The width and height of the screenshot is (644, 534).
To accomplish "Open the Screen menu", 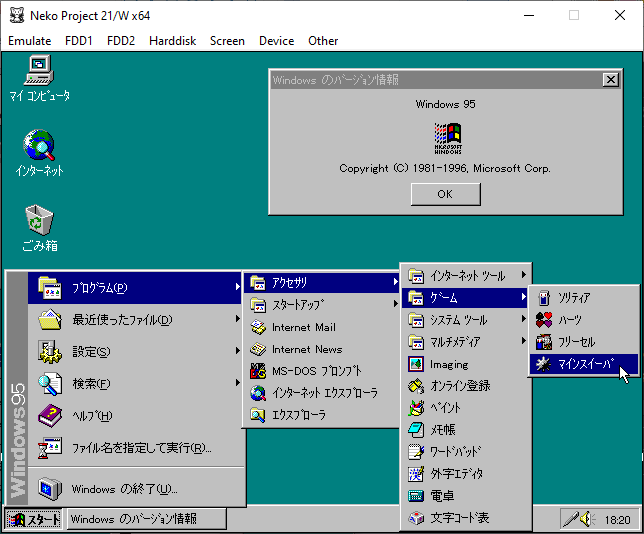I will pyautogui.click(x=227, y=41).
